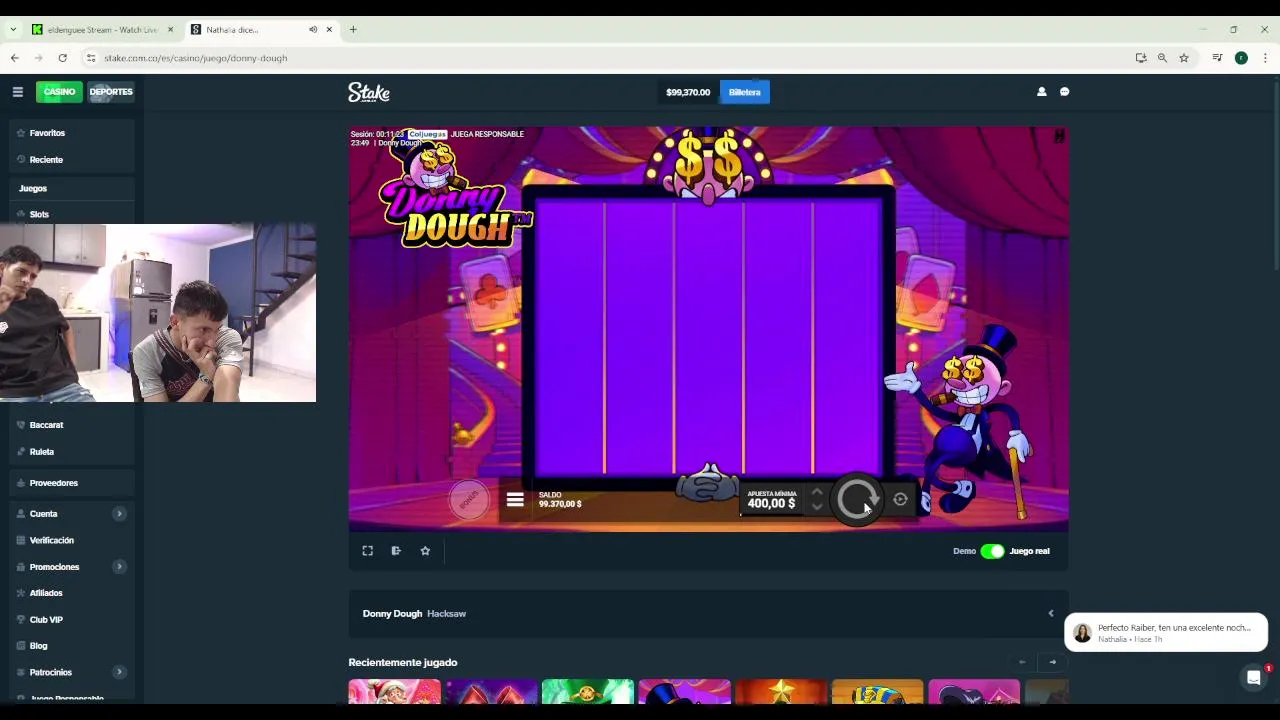Expand the Patrocinios submenu arrow
1280x720 pixels.
pyautogui.click(x=119, y=673)
